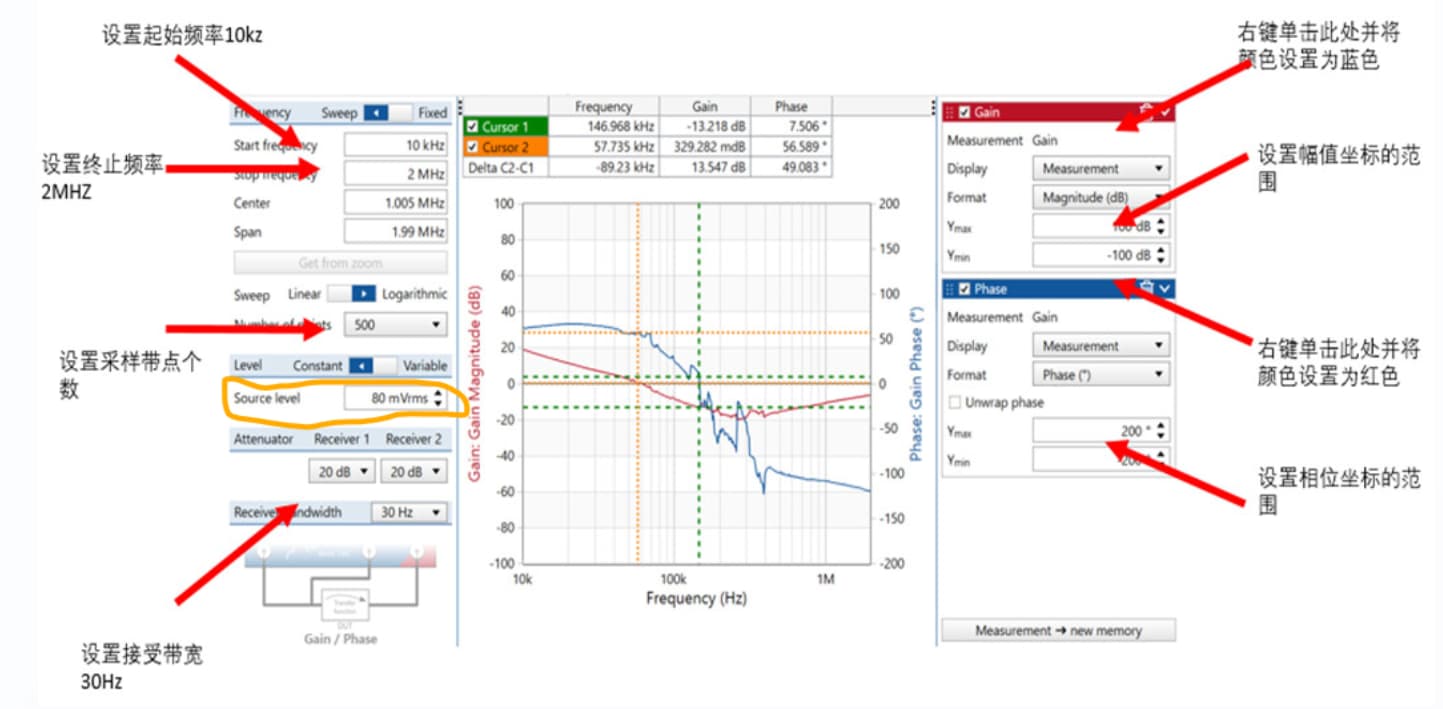Click the Center frequency input field

tap(396, 203)
